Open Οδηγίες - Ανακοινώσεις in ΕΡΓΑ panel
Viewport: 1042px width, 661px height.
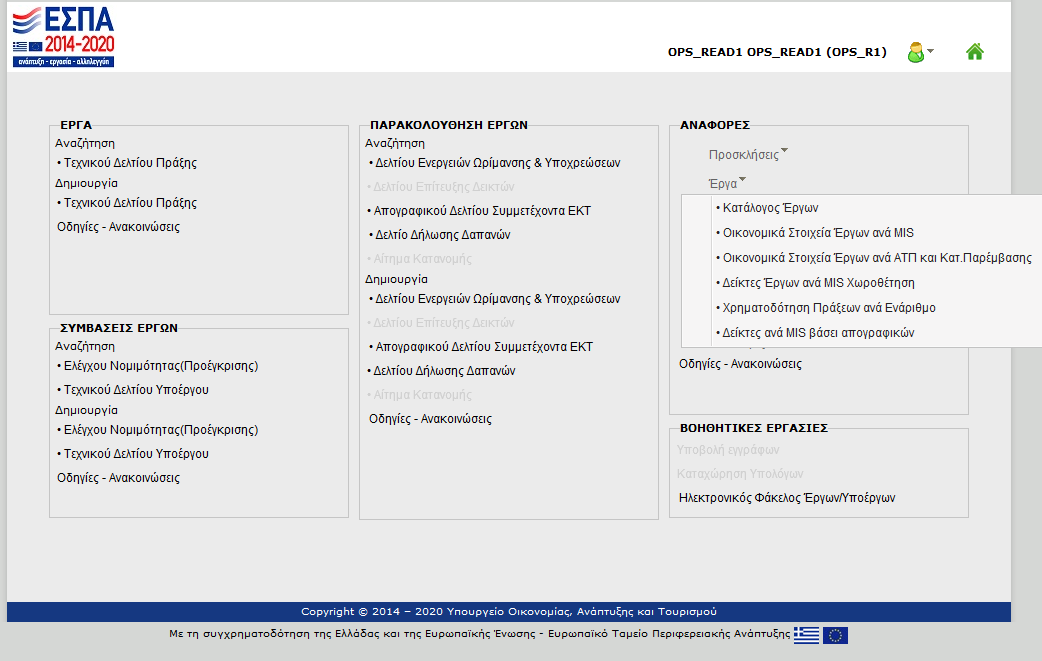pyautogui.click(x=118, y=227)
